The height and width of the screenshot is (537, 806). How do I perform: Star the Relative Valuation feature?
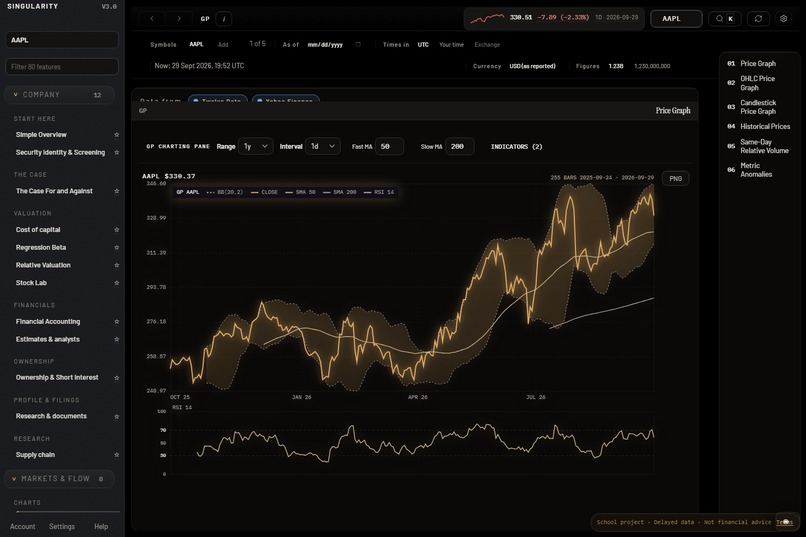[x=117, y=265]
